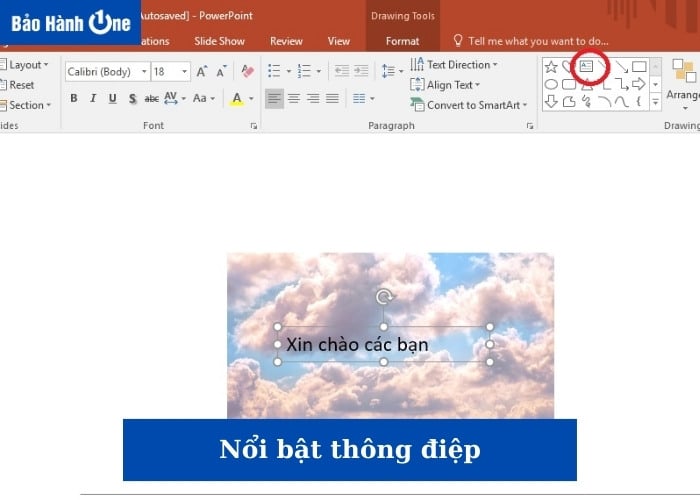Choose the rounded rectangle shape
The image size is (700, 500).
click(x=569, y=84)
